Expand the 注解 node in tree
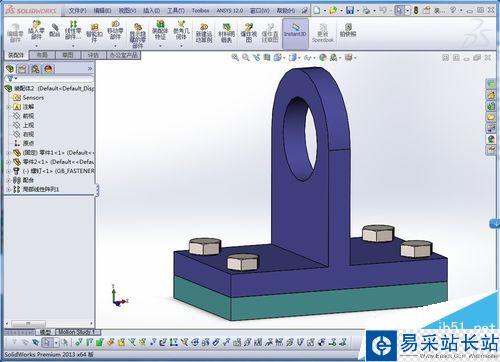 point(9,107)
